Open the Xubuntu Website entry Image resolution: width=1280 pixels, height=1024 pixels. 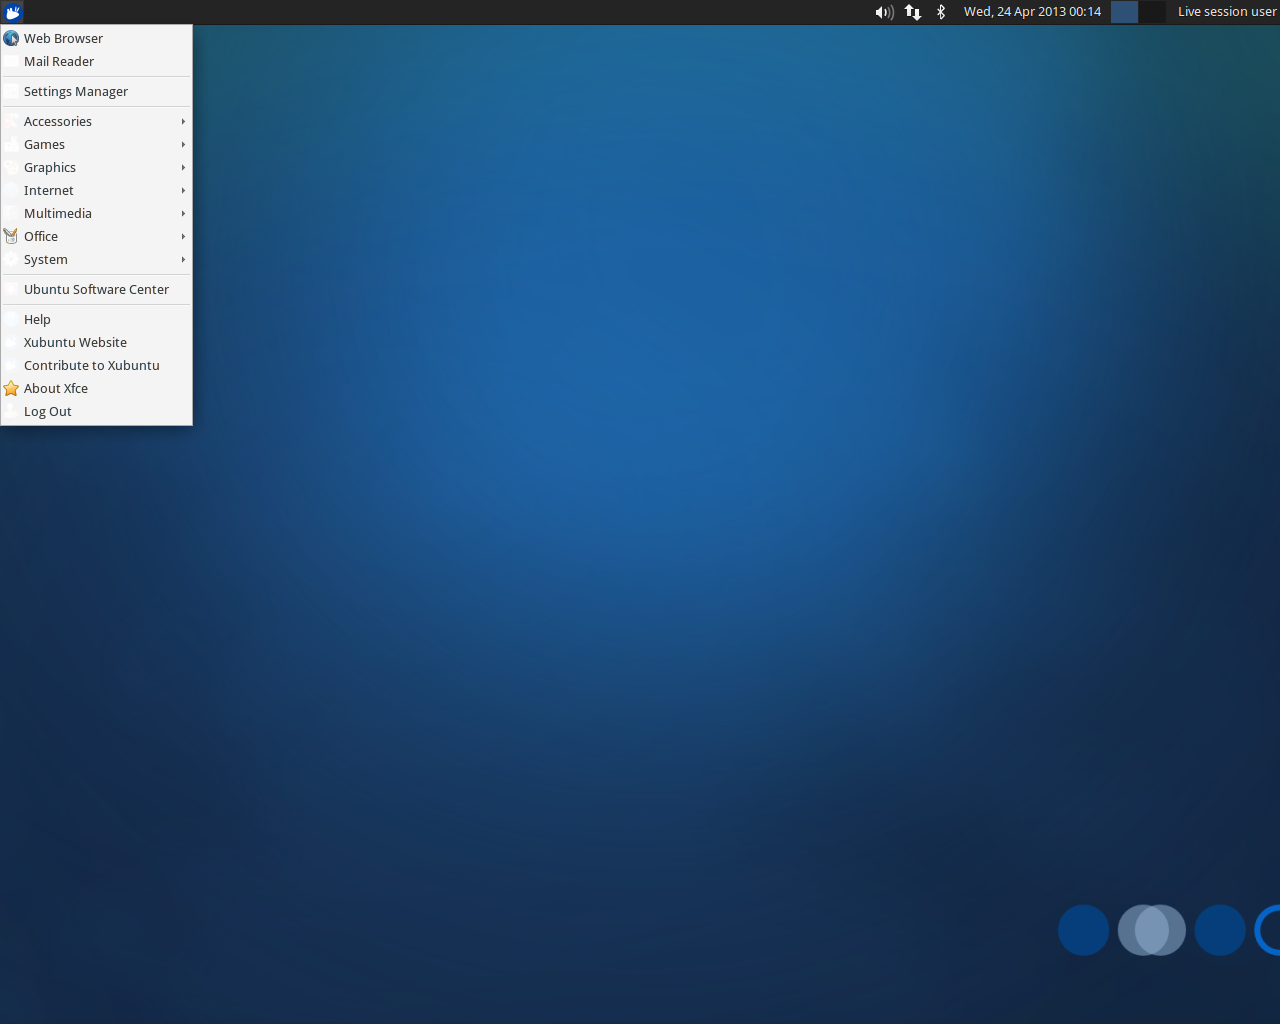pos(96,342)
